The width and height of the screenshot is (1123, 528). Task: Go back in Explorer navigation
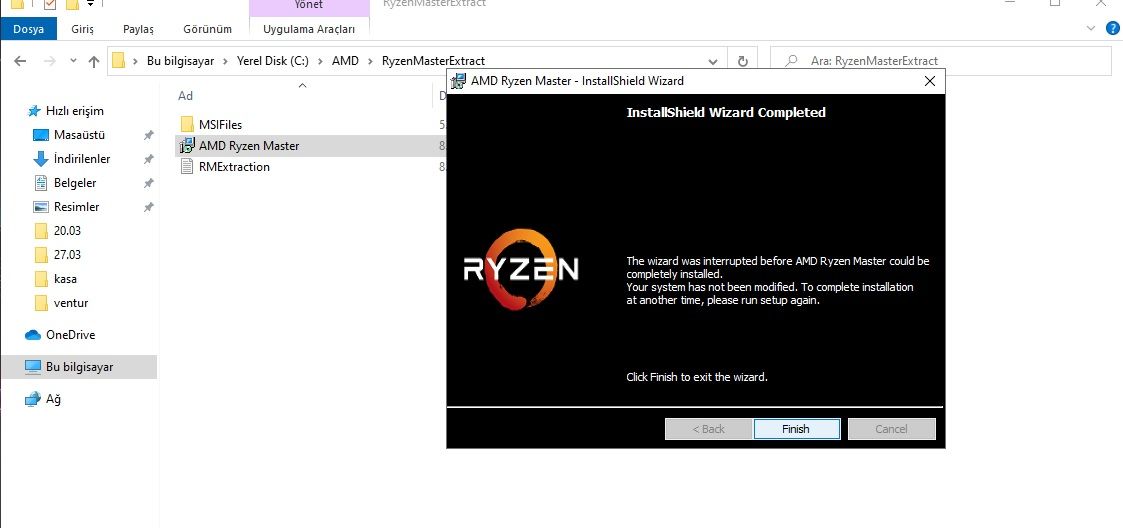coord(20,62)
